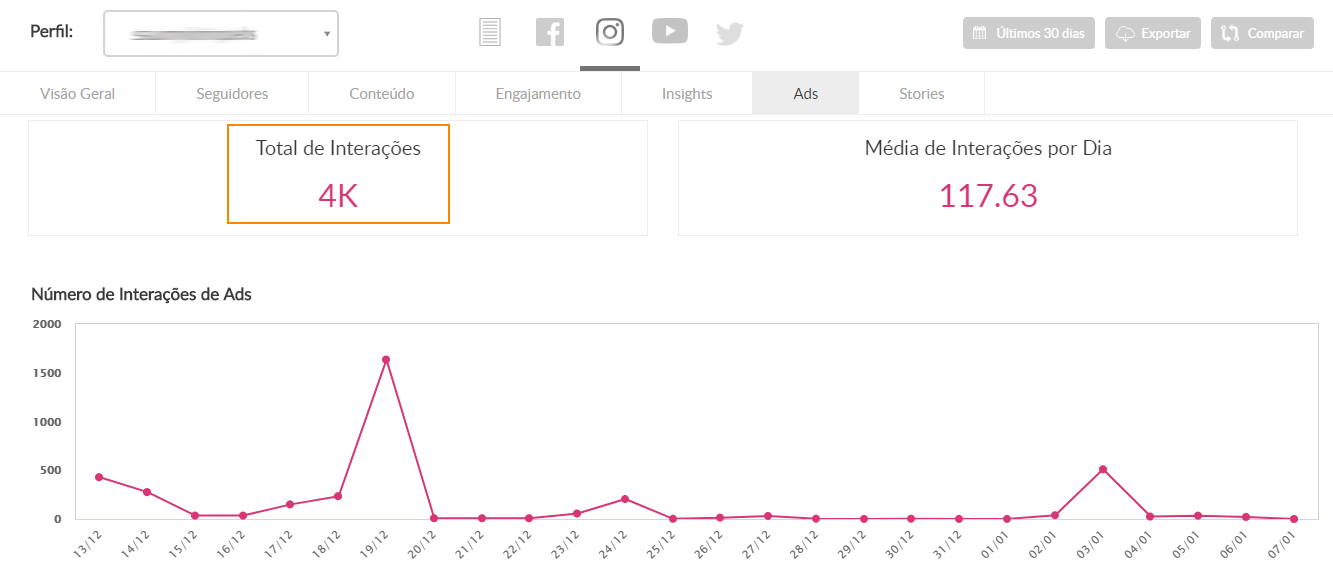Expand the Perfil profile dropdown
The height and width of the screenshot is (564, 1333).
click(x=221, y=34)
